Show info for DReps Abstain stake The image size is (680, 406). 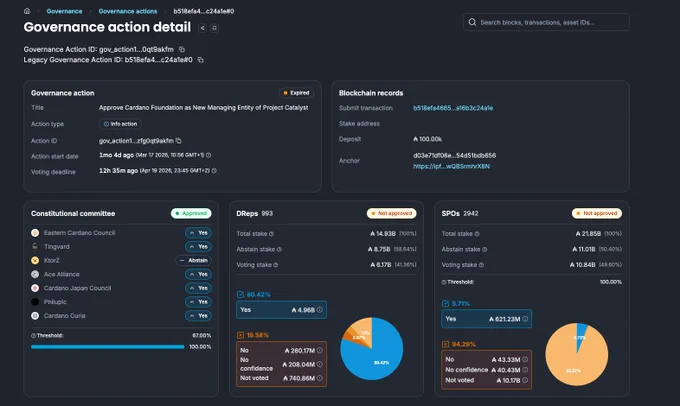point(279,249)
